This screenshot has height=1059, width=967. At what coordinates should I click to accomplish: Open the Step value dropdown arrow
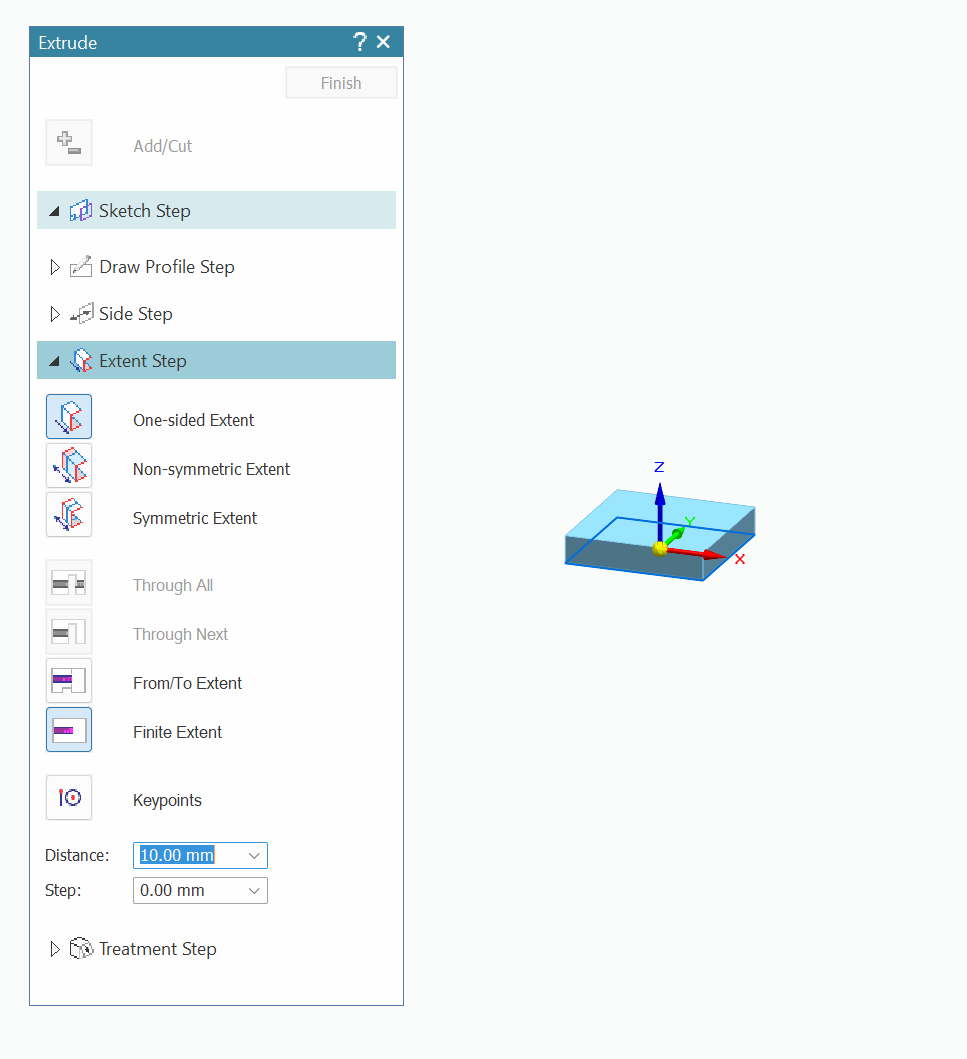click(x=254, y=891)
